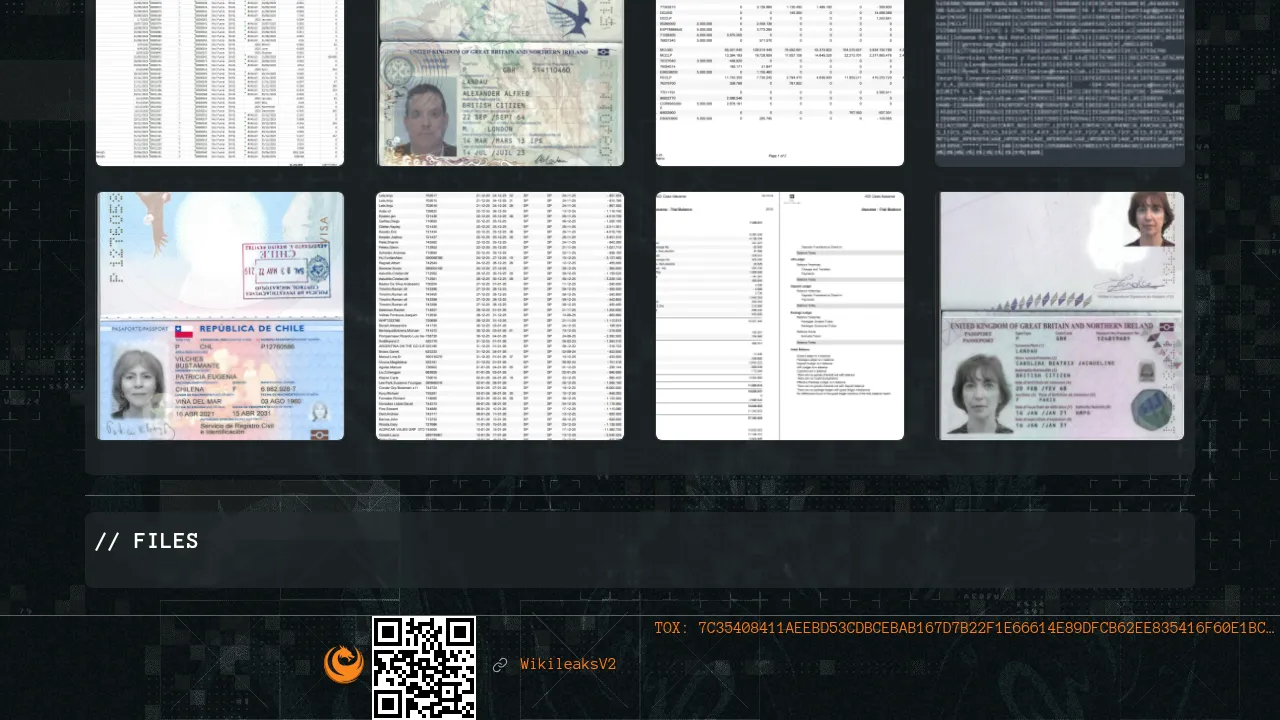Click the 'TOX:' label in the footer
The image size is (1280, 720).
tap(672, 628)
